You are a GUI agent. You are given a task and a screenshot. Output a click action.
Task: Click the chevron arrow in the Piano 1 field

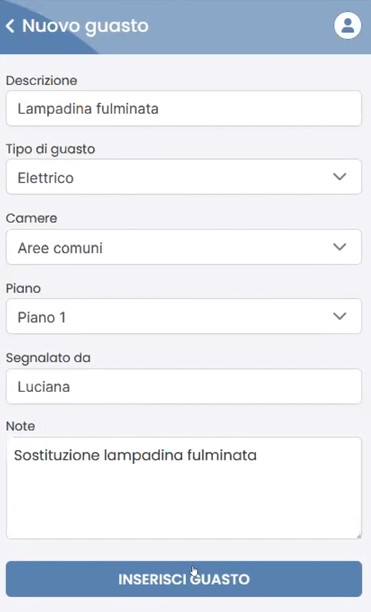point(339,316)
